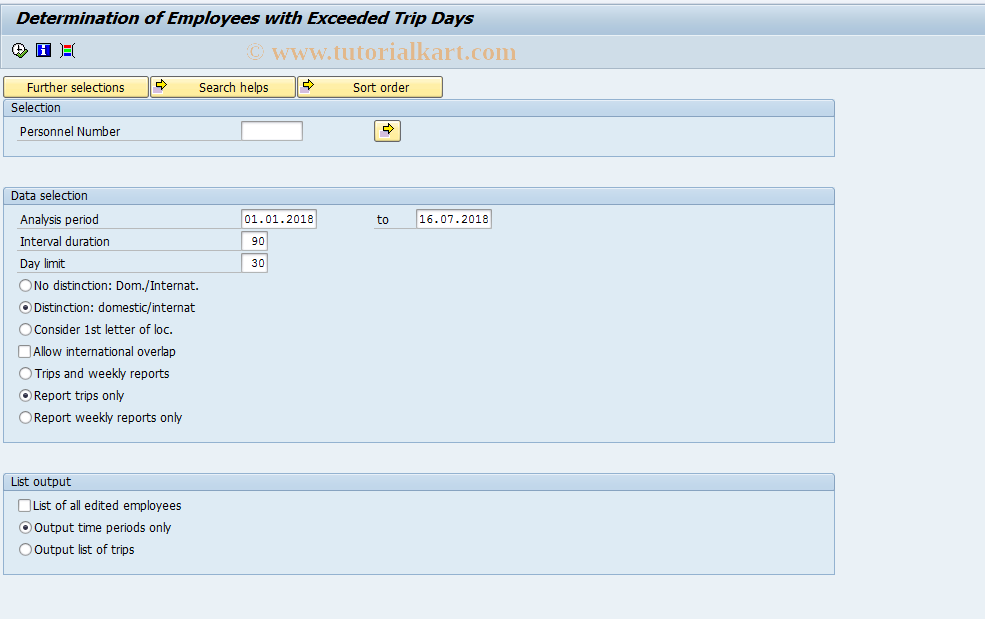Select Consider 1st letter of loc.

(25, 330)
